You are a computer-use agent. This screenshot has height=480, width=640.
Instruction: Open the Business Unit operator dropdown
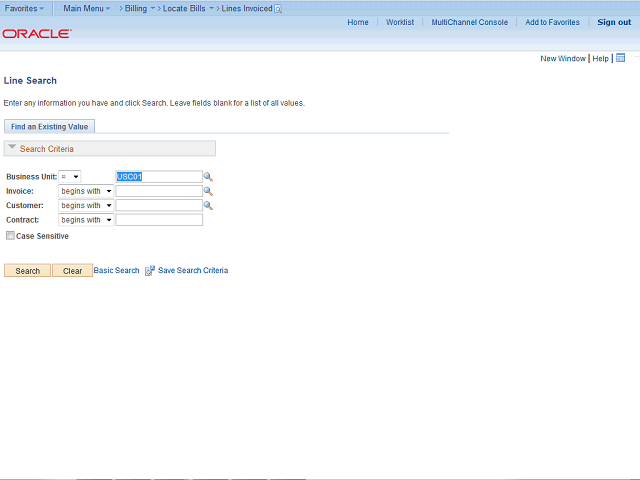click(x=70, y=177)
